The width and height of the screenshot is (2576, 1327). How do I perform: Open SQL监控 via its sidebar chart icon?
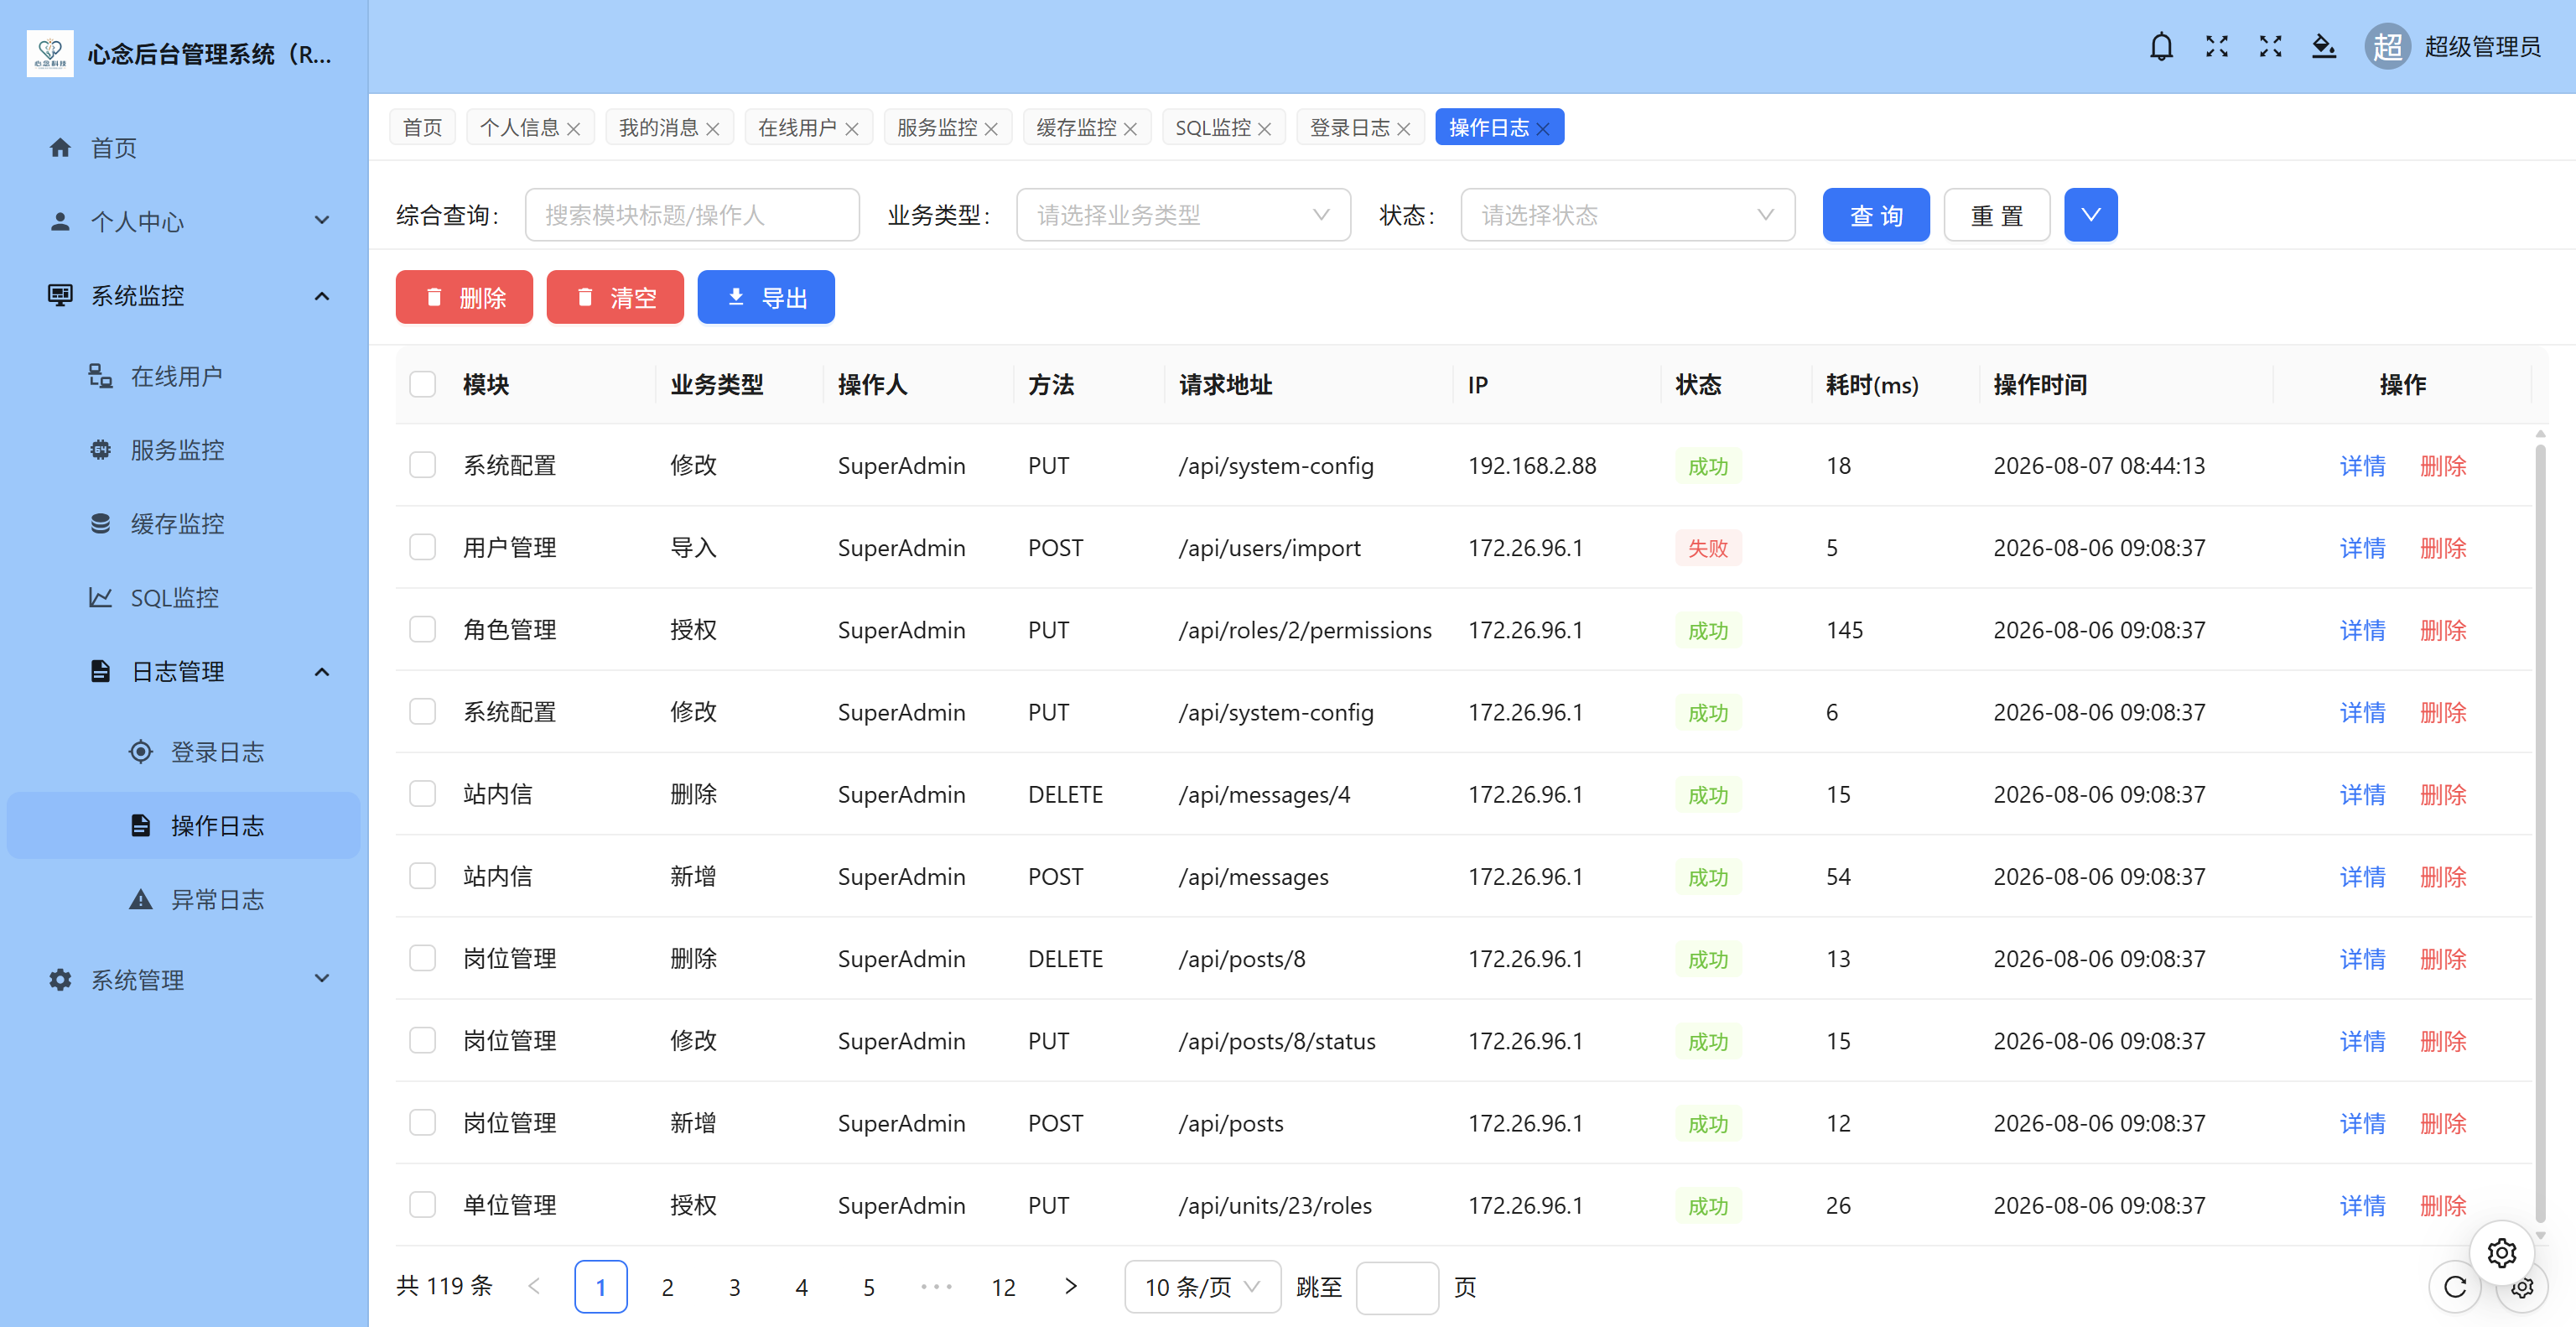100,598
